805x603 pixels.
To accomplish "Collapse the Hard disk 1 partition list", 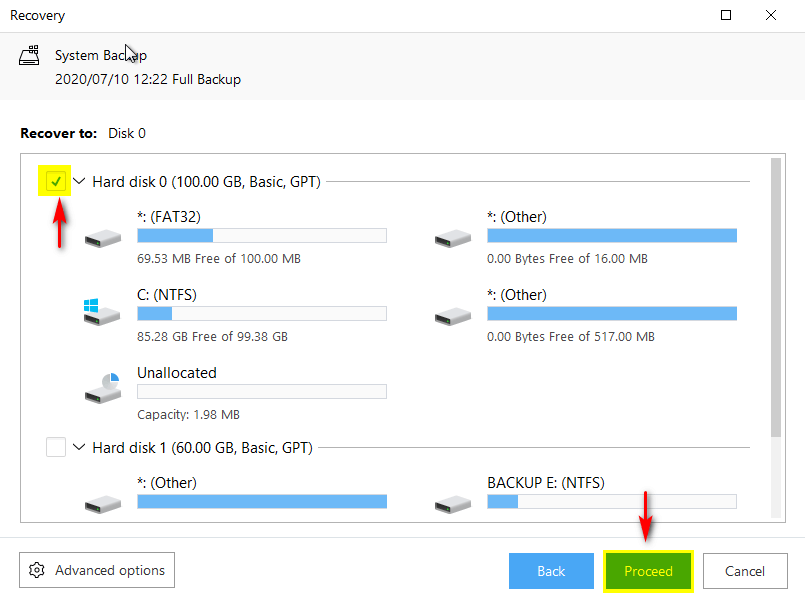I will point(79,448).
